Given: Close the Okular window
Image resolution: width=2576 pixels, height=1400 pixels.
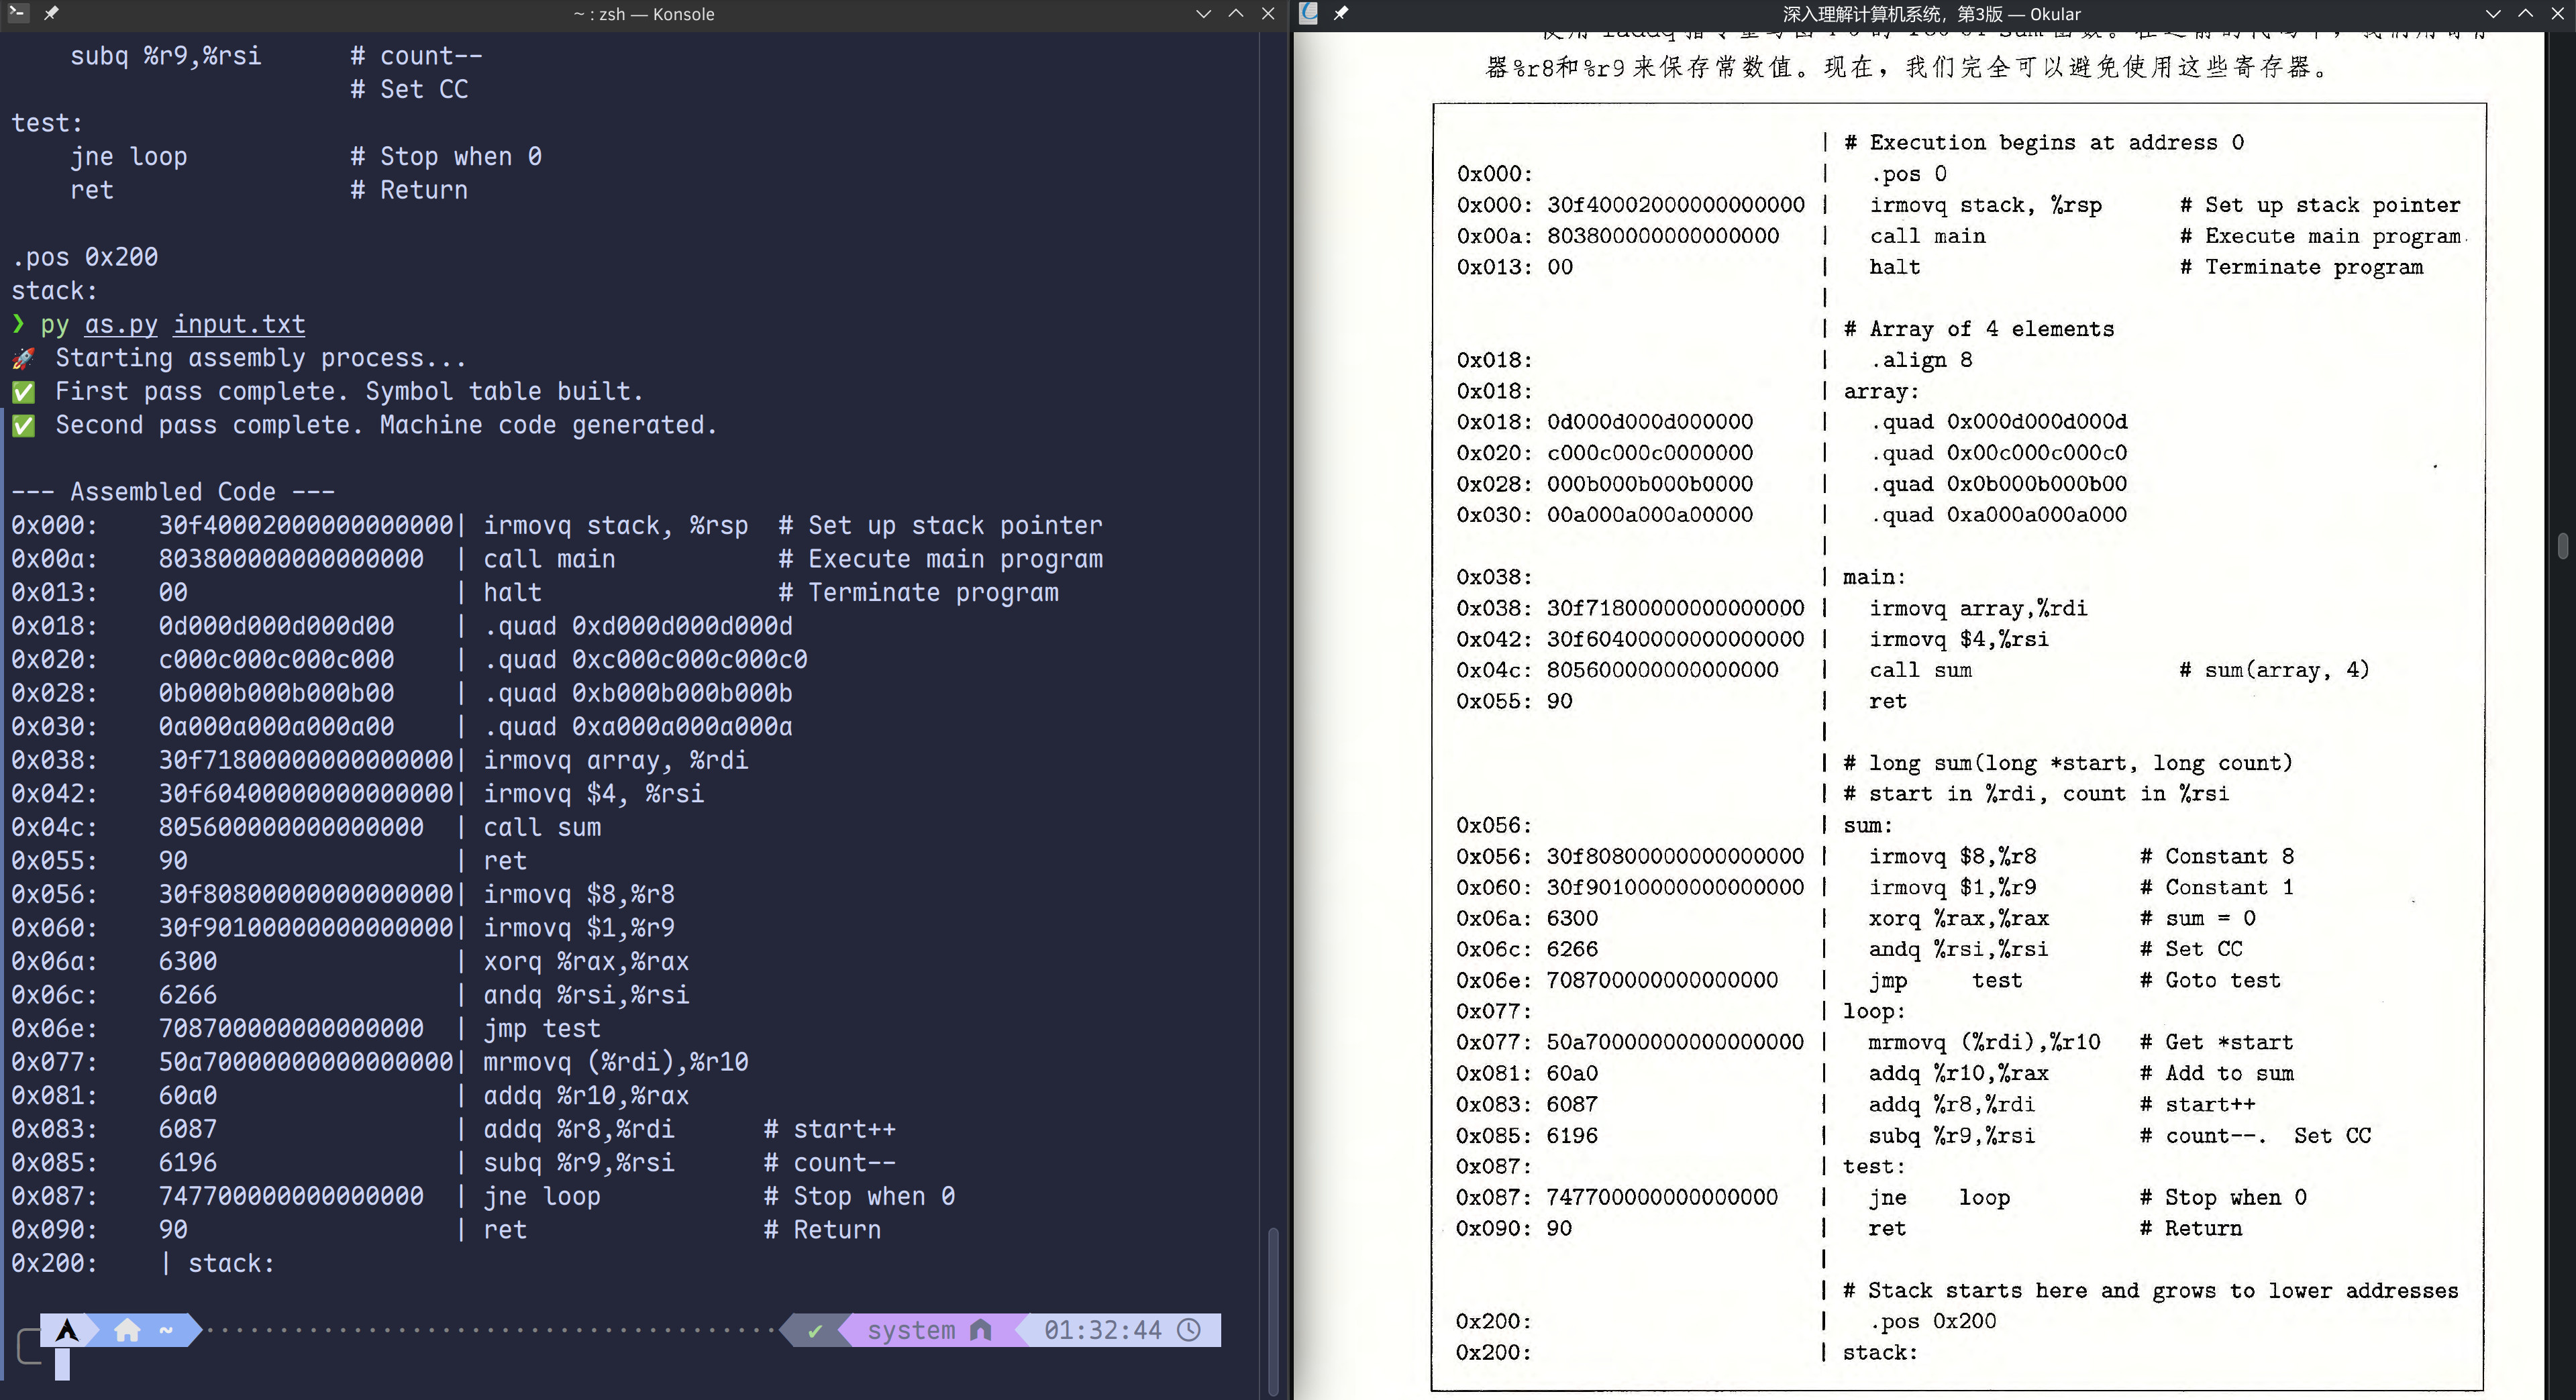Looking at the screenshot, I should click(2558, 13).
